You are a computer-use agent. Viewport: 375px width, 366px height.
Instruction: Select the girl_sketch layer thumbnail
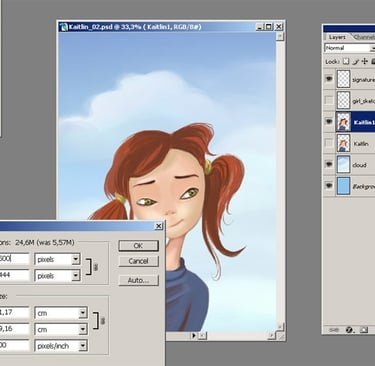343,100
